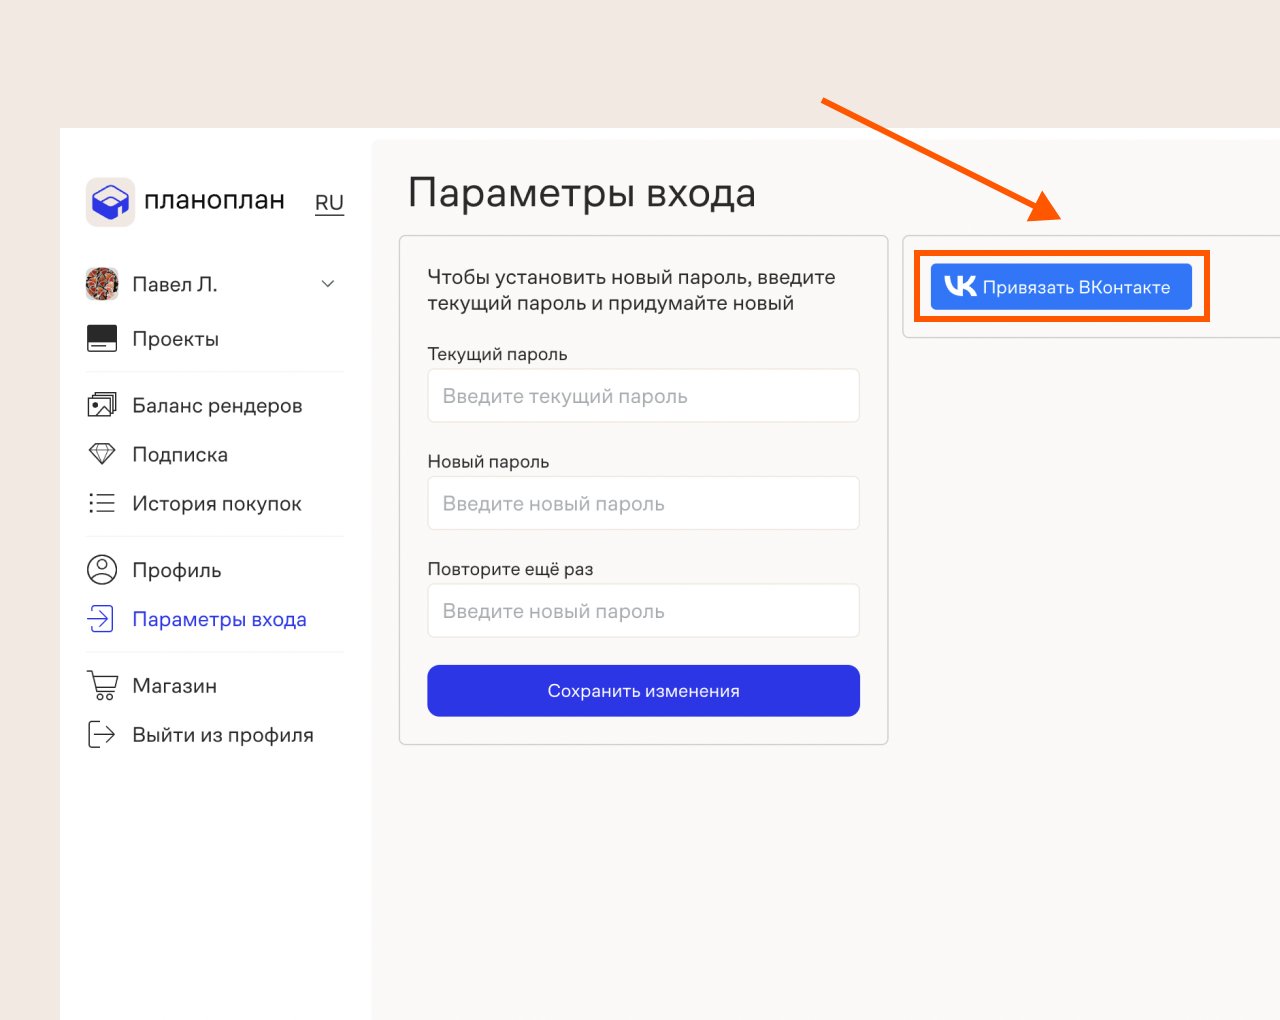Click the Магазин shopping cart icon
Viewport: 1280px width, 1020px height.
(x=102, y=686)
